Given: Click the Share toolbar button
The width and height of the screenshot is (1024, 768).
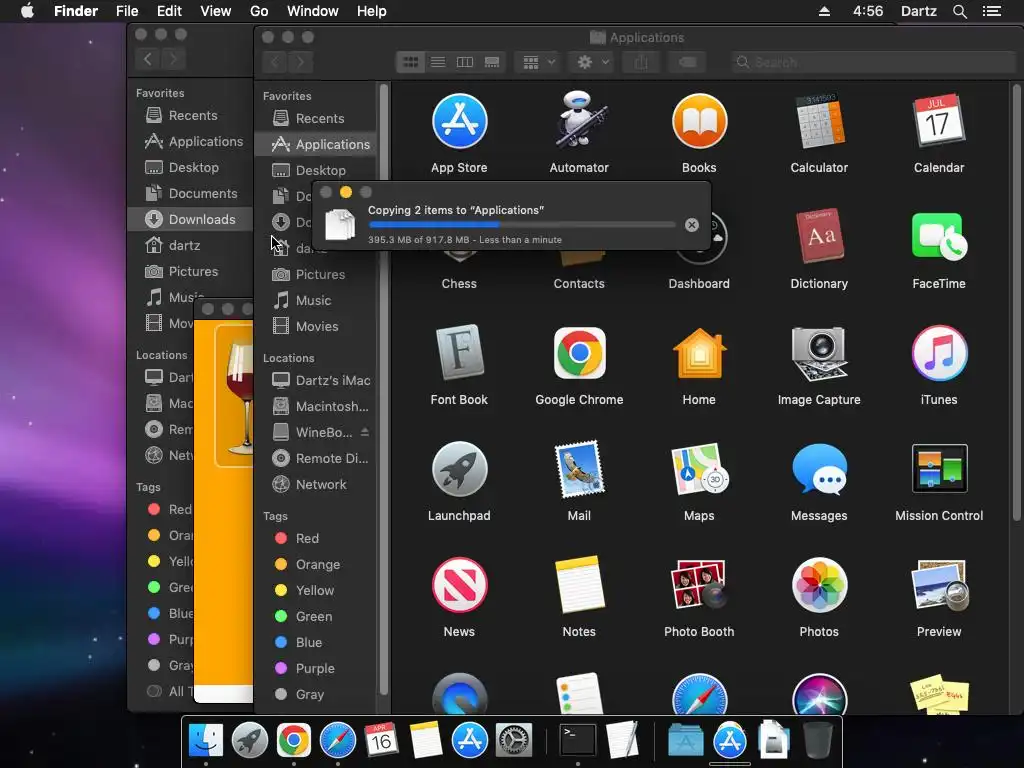Looking at the screenshot, I should tap(641, 62).
